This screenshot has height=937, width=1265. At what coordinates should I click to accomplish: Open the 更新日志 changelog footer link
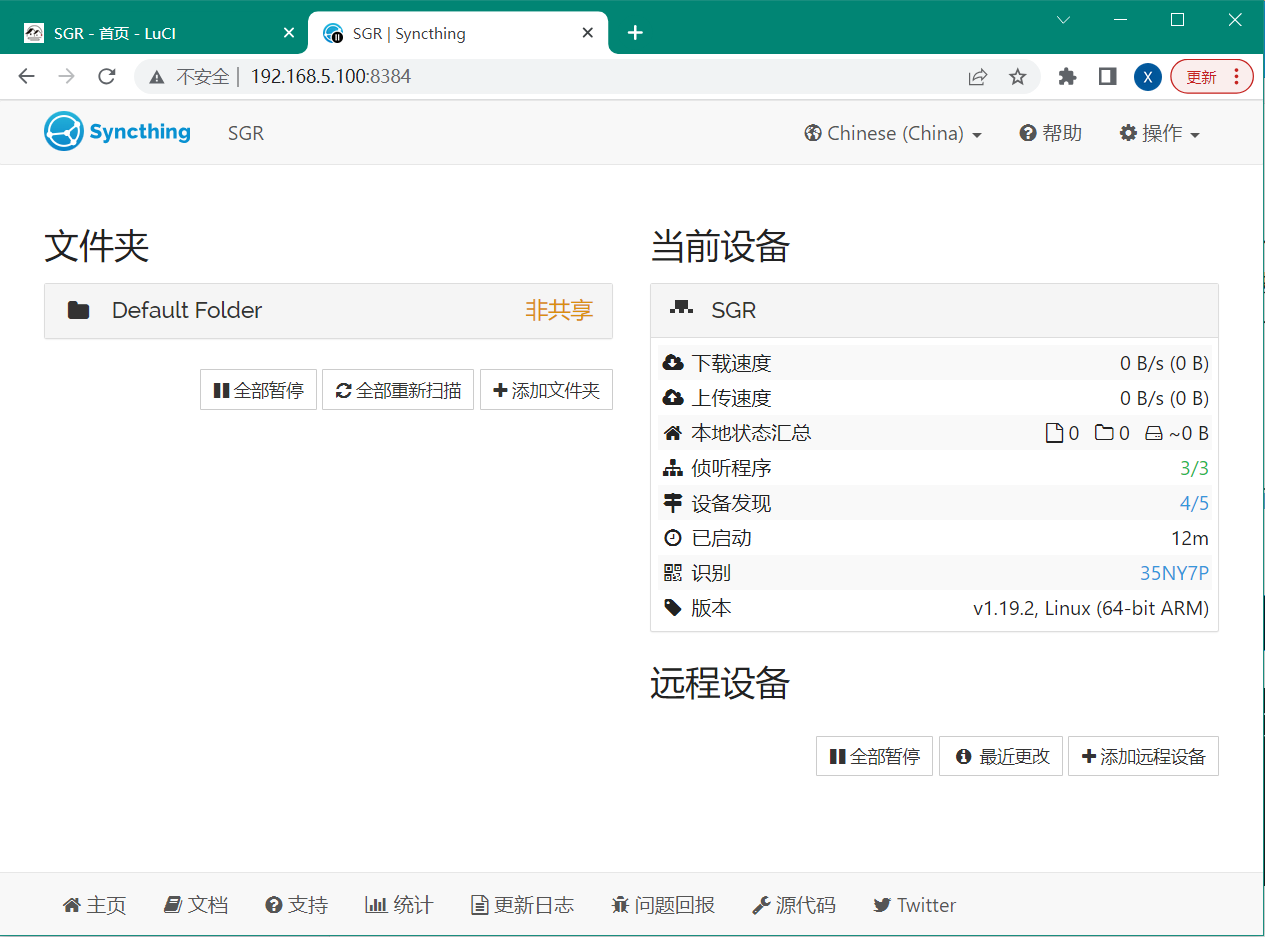click(x=522, y=905)
